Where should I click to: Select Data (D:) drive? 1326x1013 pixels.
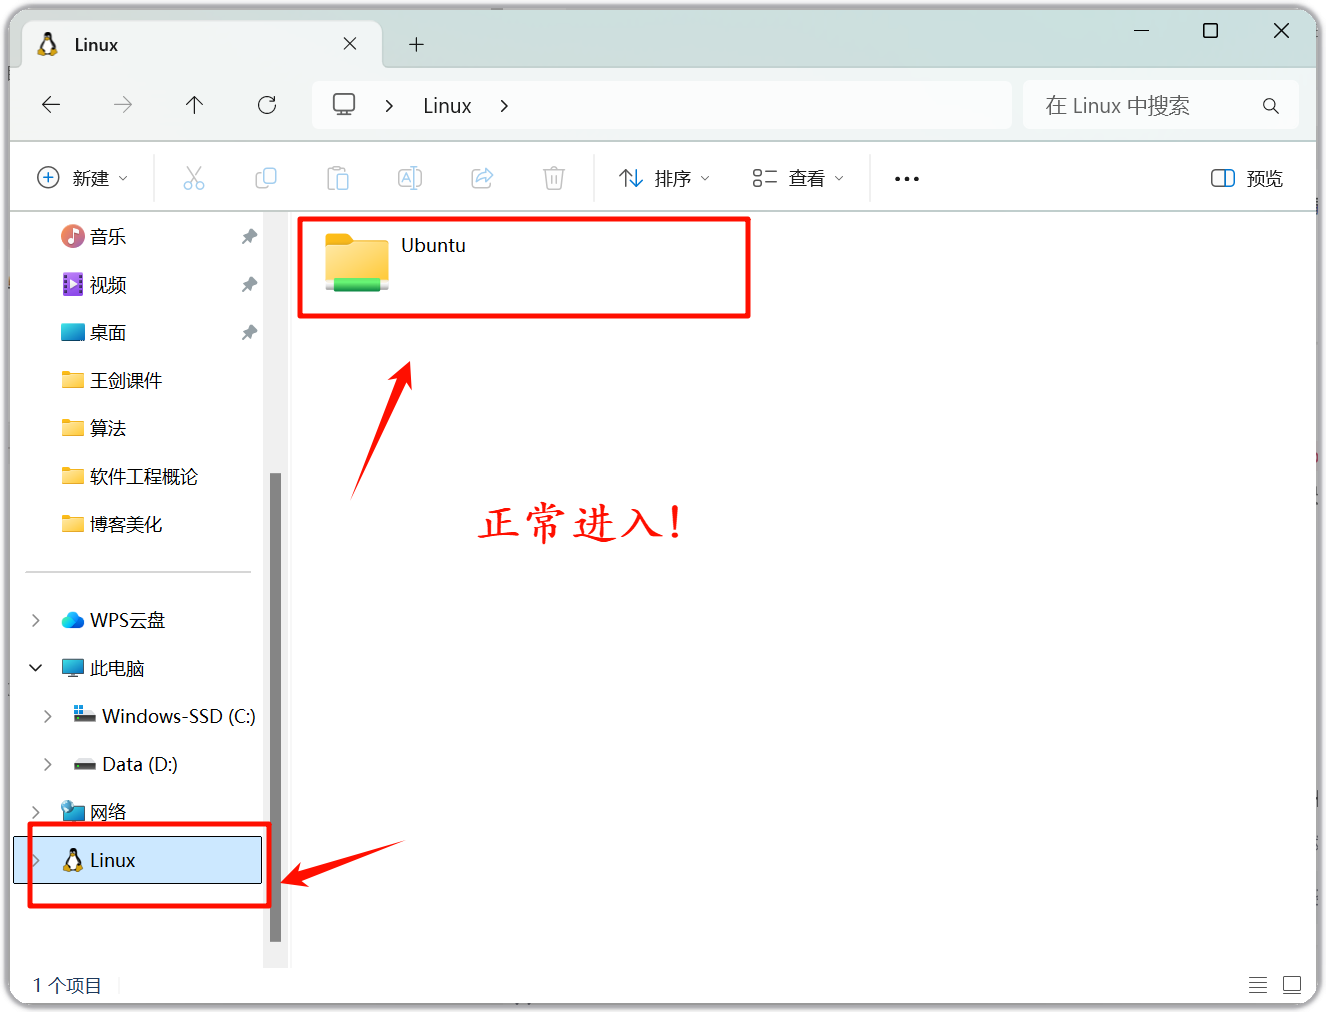[x=139, y=764]
